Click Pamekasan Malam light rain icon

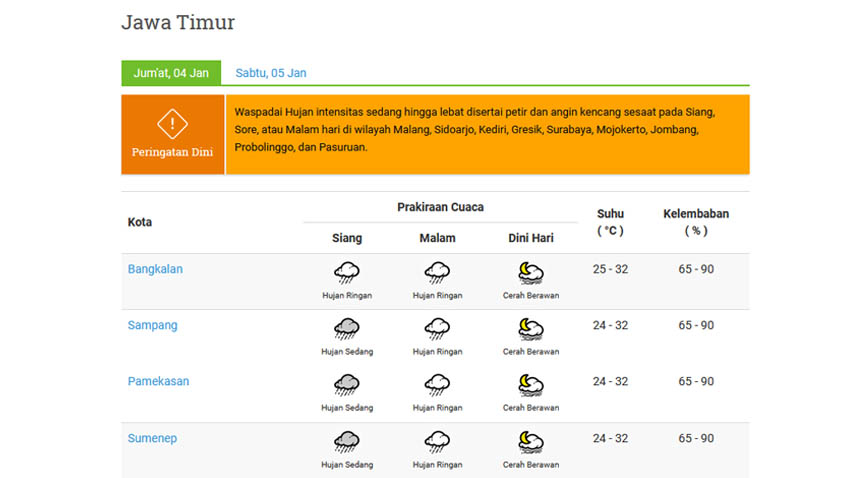click(x=437, y=385)
